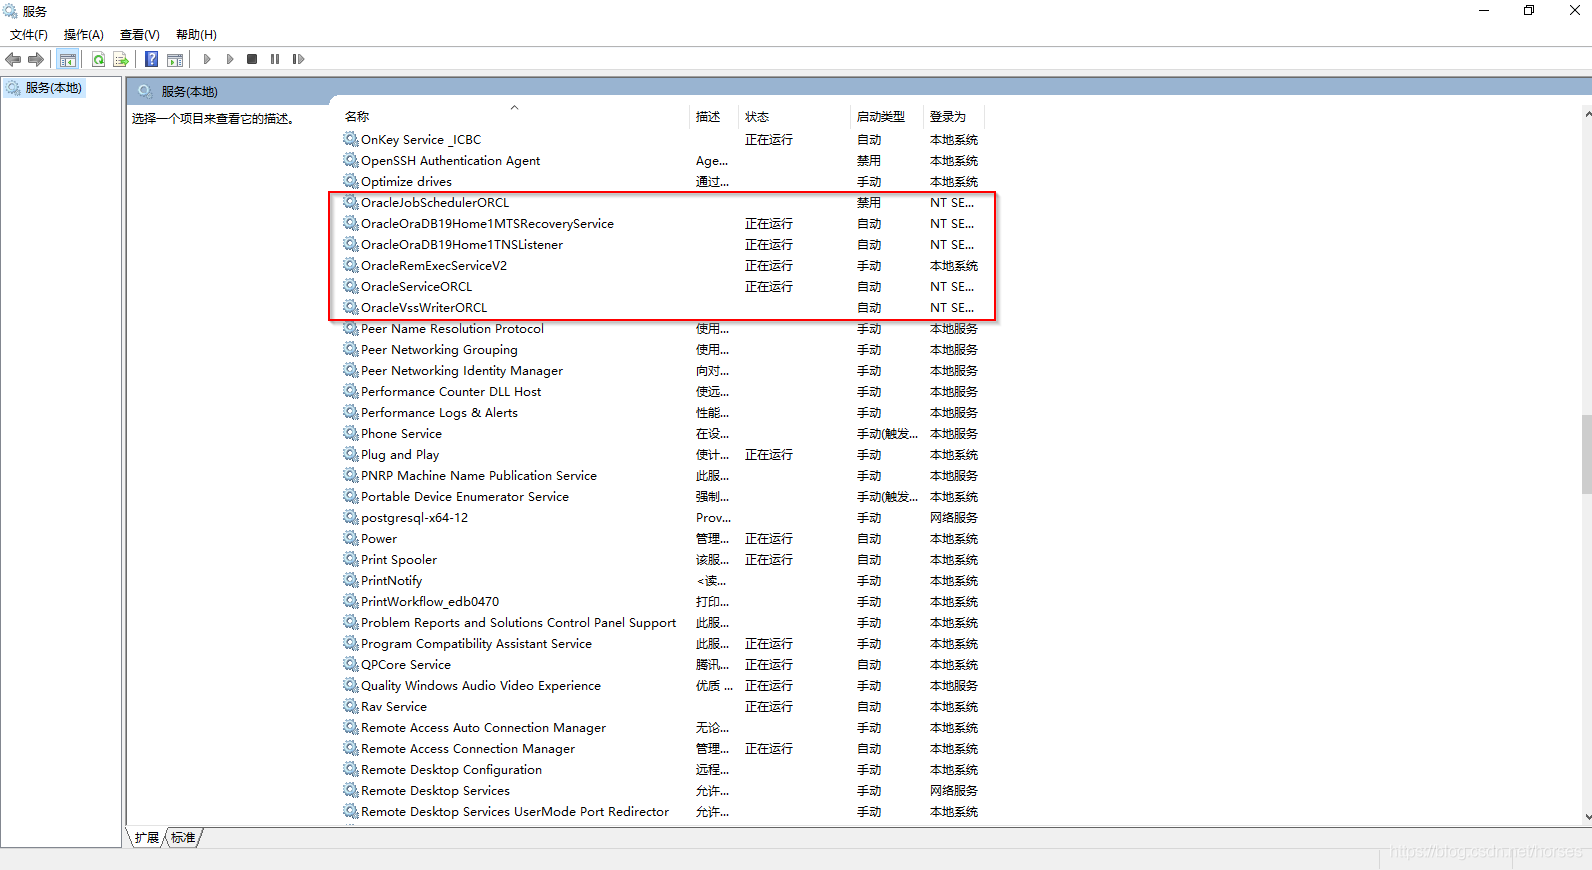Toggle the show/hide console tree icon
Image resolution: width=1592 pixels, height=870 pixels.
point(68,60)
